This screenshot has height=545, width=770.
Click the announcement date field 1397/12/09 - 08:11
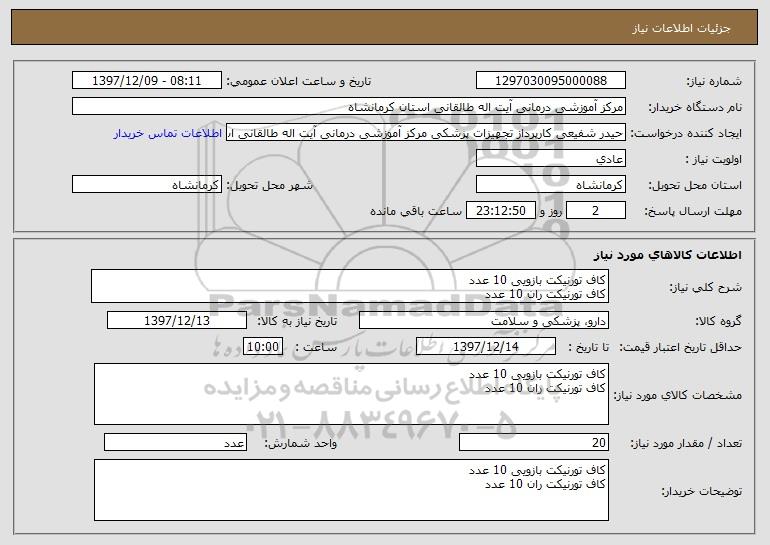click(147, 81)
